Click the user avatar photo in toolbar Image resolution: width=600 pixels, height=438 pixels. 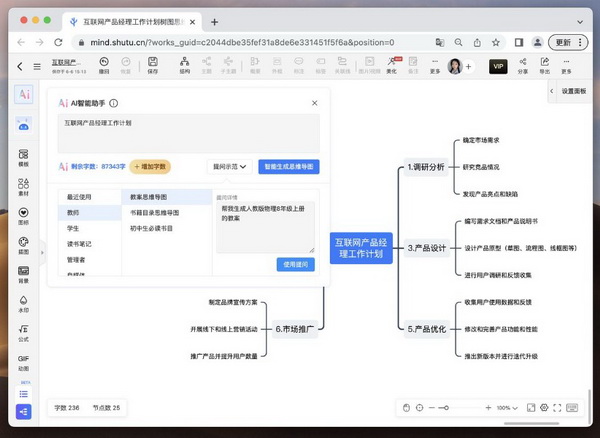click(x=454, y=66)
